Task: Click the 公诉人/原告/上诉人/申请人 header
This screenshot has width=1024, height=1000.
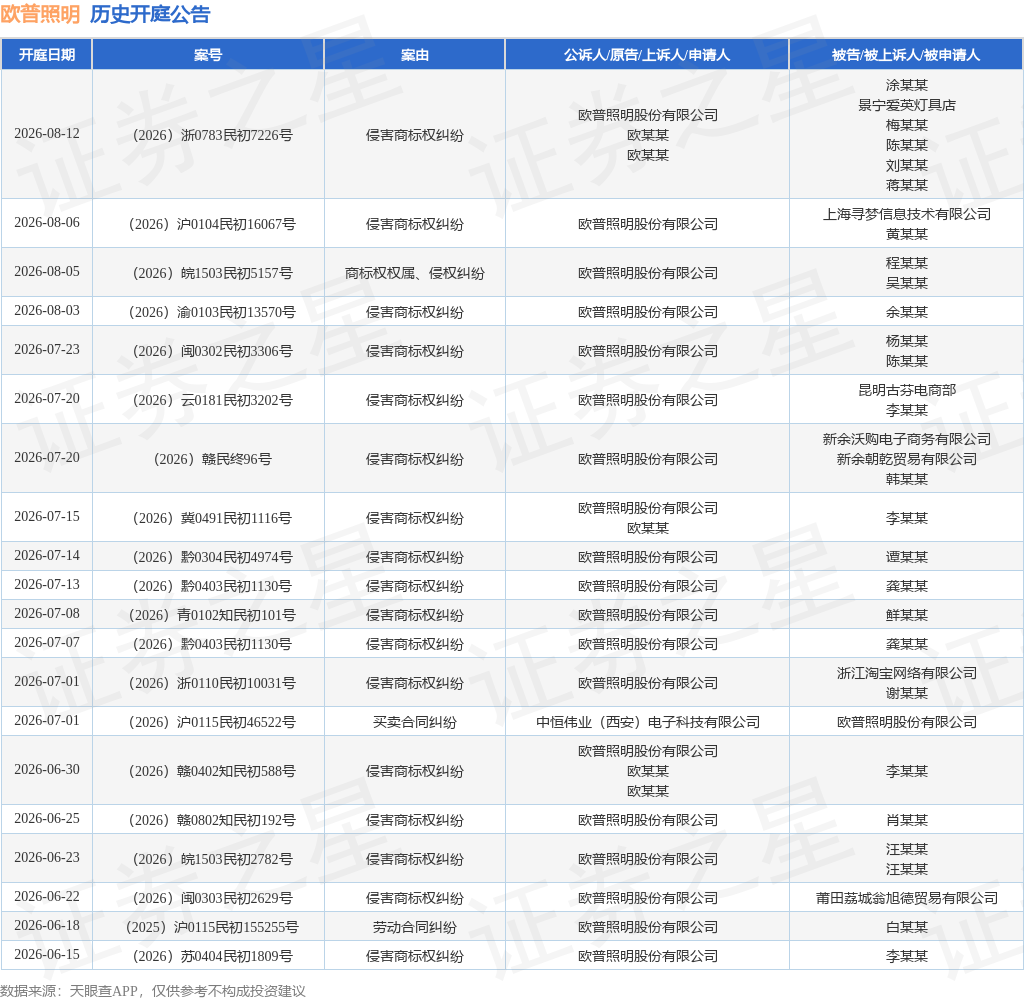Action: click(647, 55)
